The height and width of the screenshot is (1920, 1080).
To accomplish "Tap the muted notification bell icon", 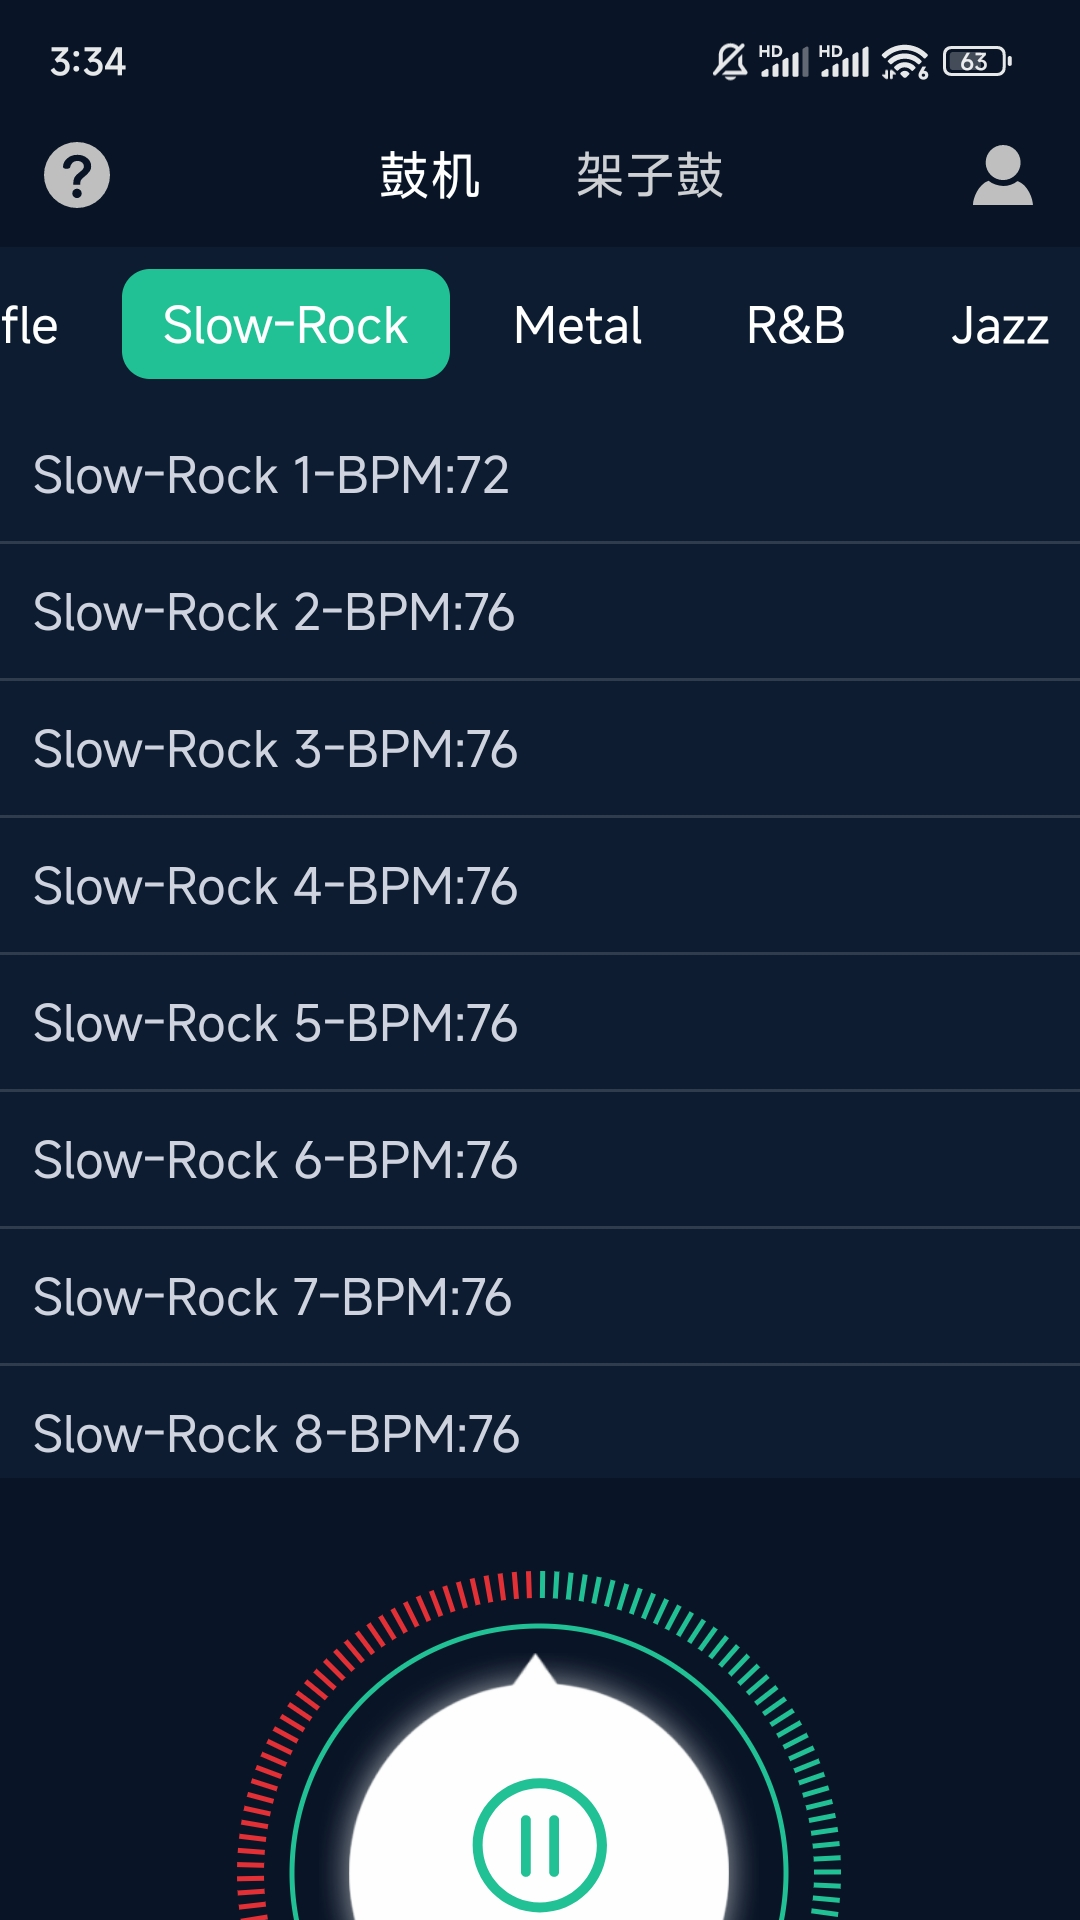I will click(730, 62).
